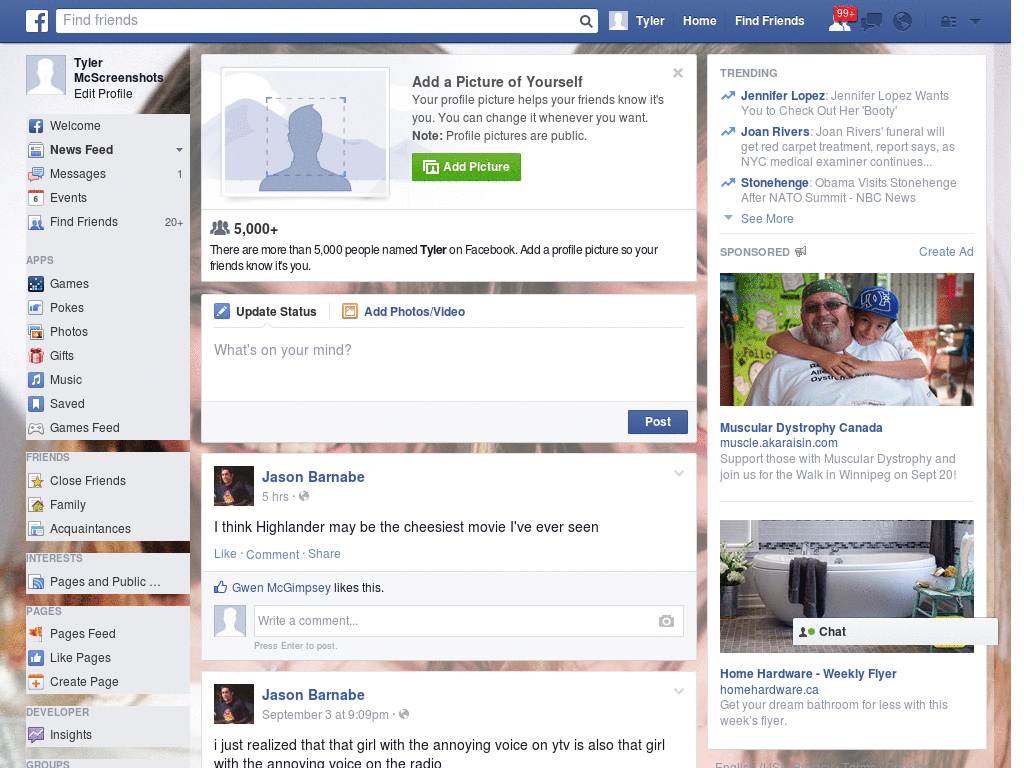1024x768 pixels.
Task: Open Gwen McGimpsey's profile link
Action: click(x=281, y=588)
